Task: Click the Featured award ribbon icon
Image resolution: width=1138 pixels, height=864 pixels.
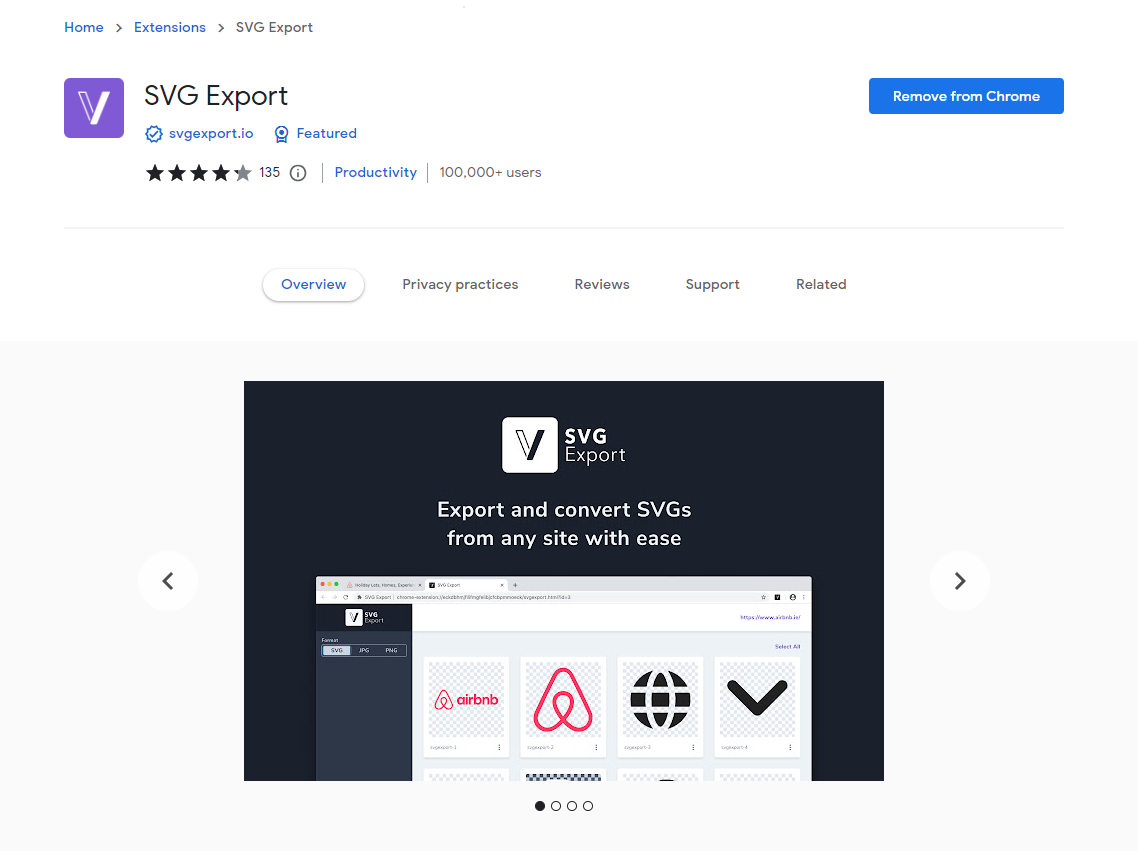Action: (282, 134)
